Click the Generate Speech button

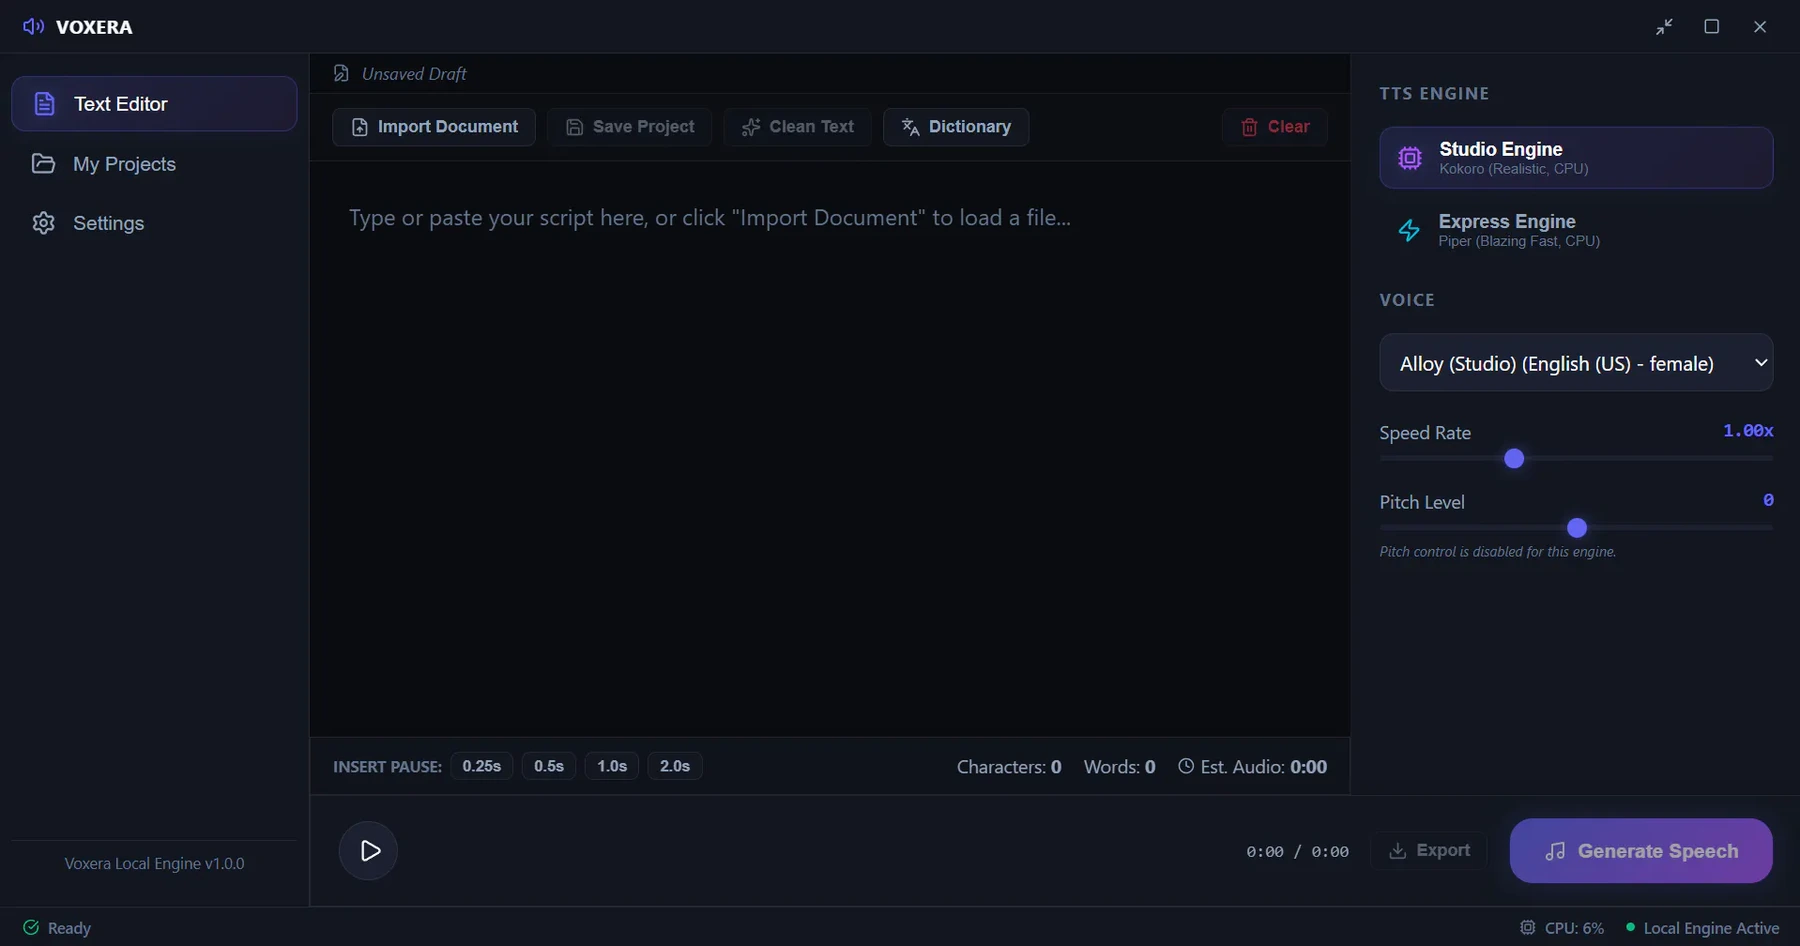coord(1641,851)
